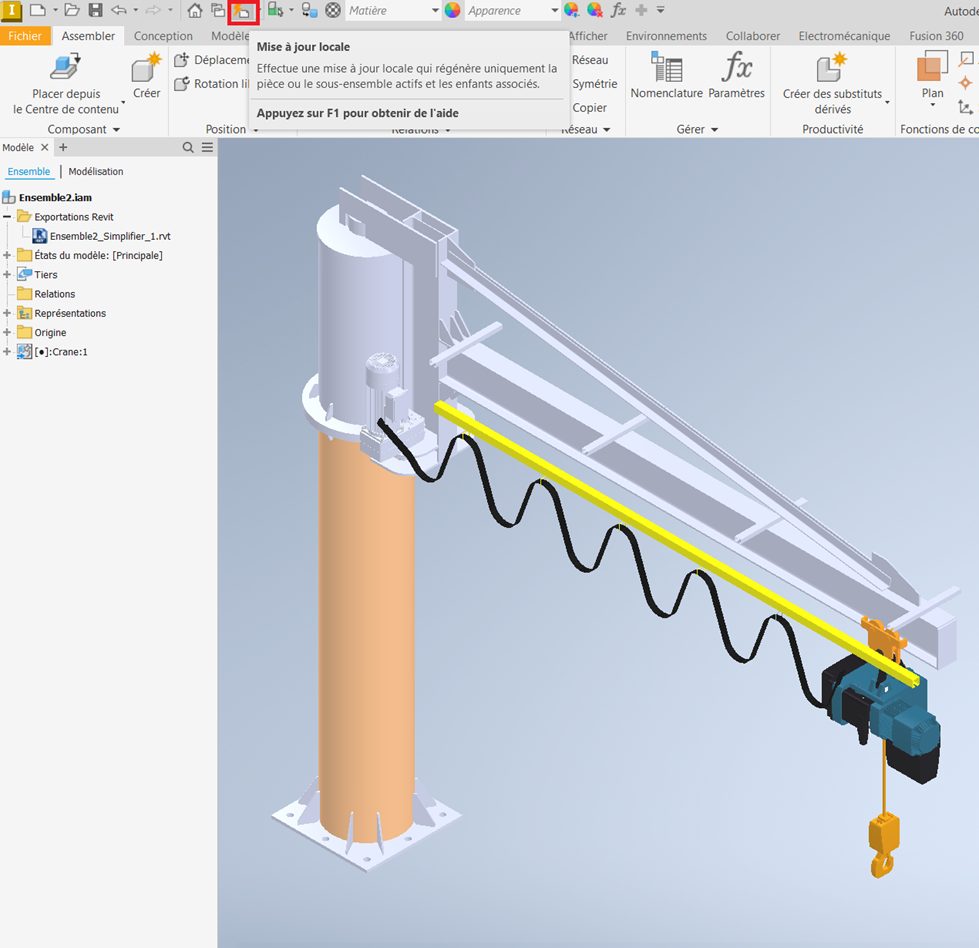This screenshot has width=979, height=948.
Task: Switch to the Modélisation browser view
Action: click(x=96, y=171)
